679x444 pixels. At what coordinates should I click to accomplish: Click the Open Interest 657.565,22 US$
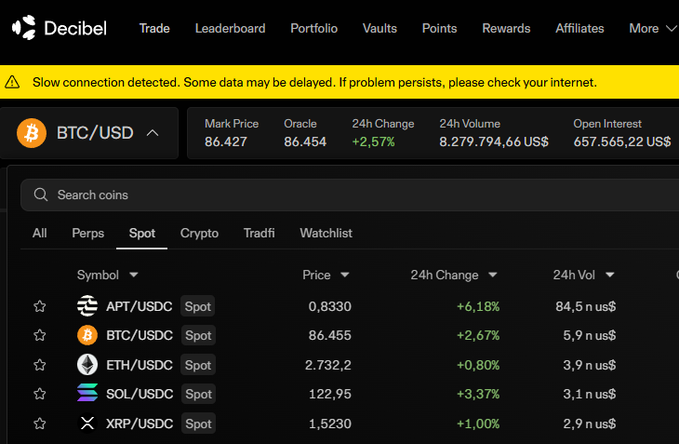(622, 142)
